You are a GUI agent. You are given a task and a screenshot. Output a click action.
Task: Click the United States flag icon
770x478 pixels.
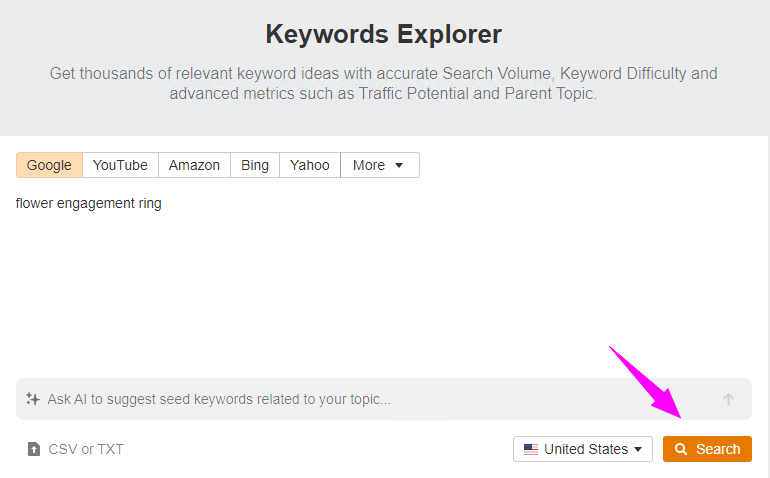531,449
